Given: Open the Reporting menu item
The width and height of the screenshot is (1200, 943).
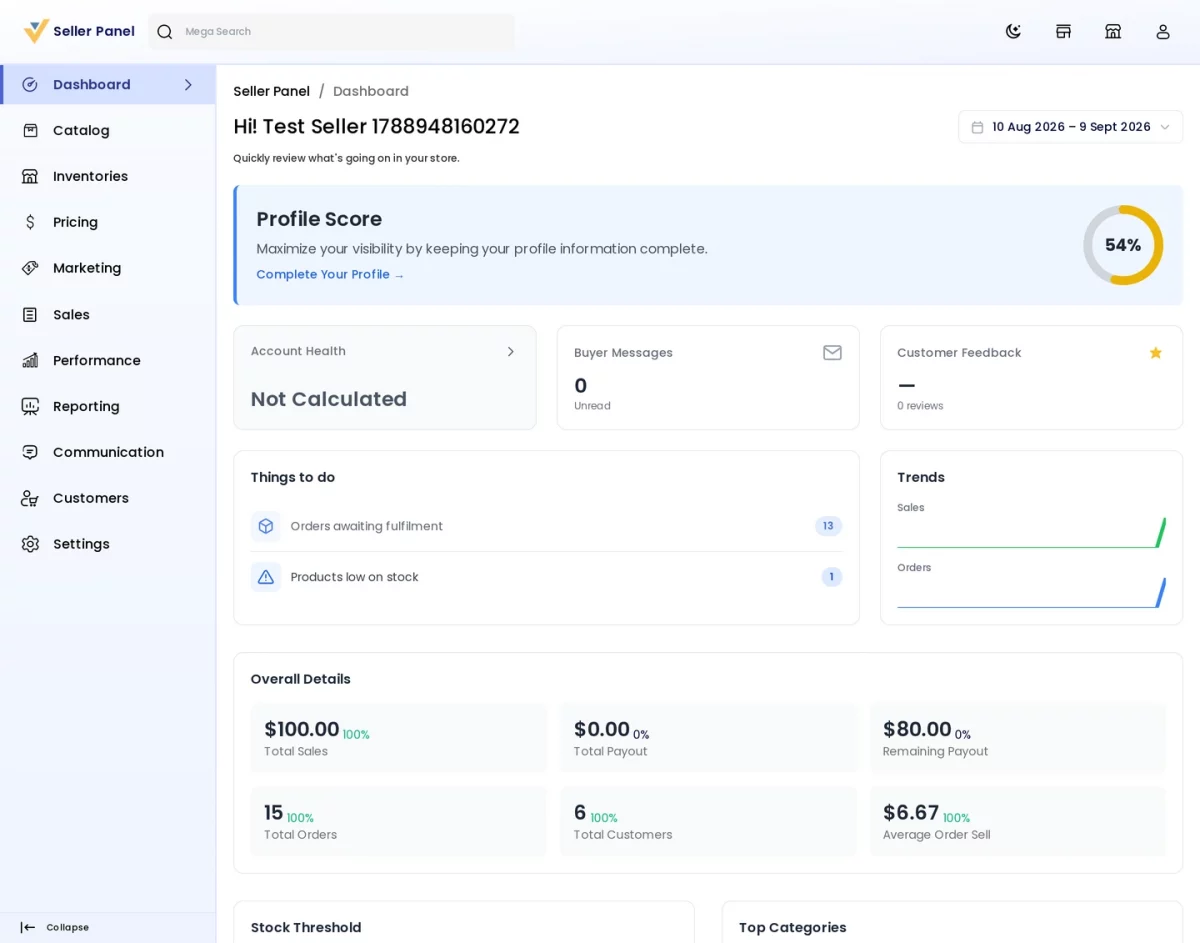Looking at the screenshot, I should (108, 406).
